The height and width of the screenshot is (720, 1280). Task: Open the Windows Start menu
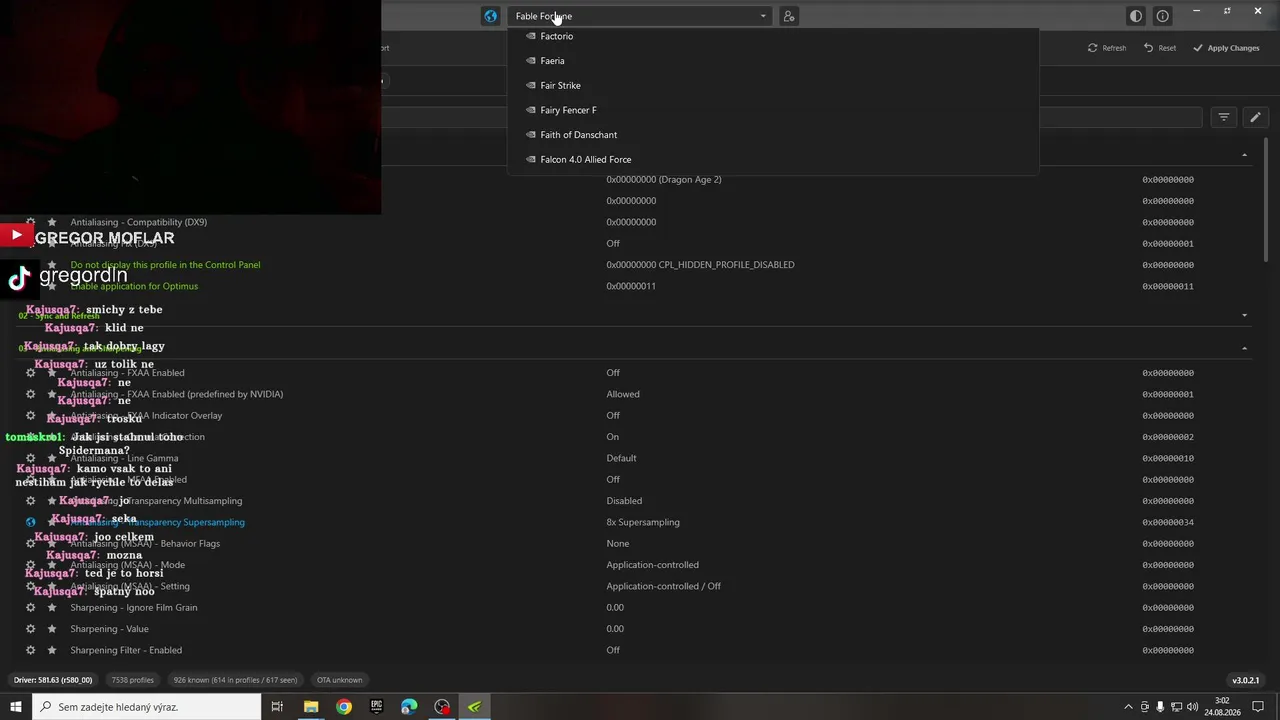[16, 707]
